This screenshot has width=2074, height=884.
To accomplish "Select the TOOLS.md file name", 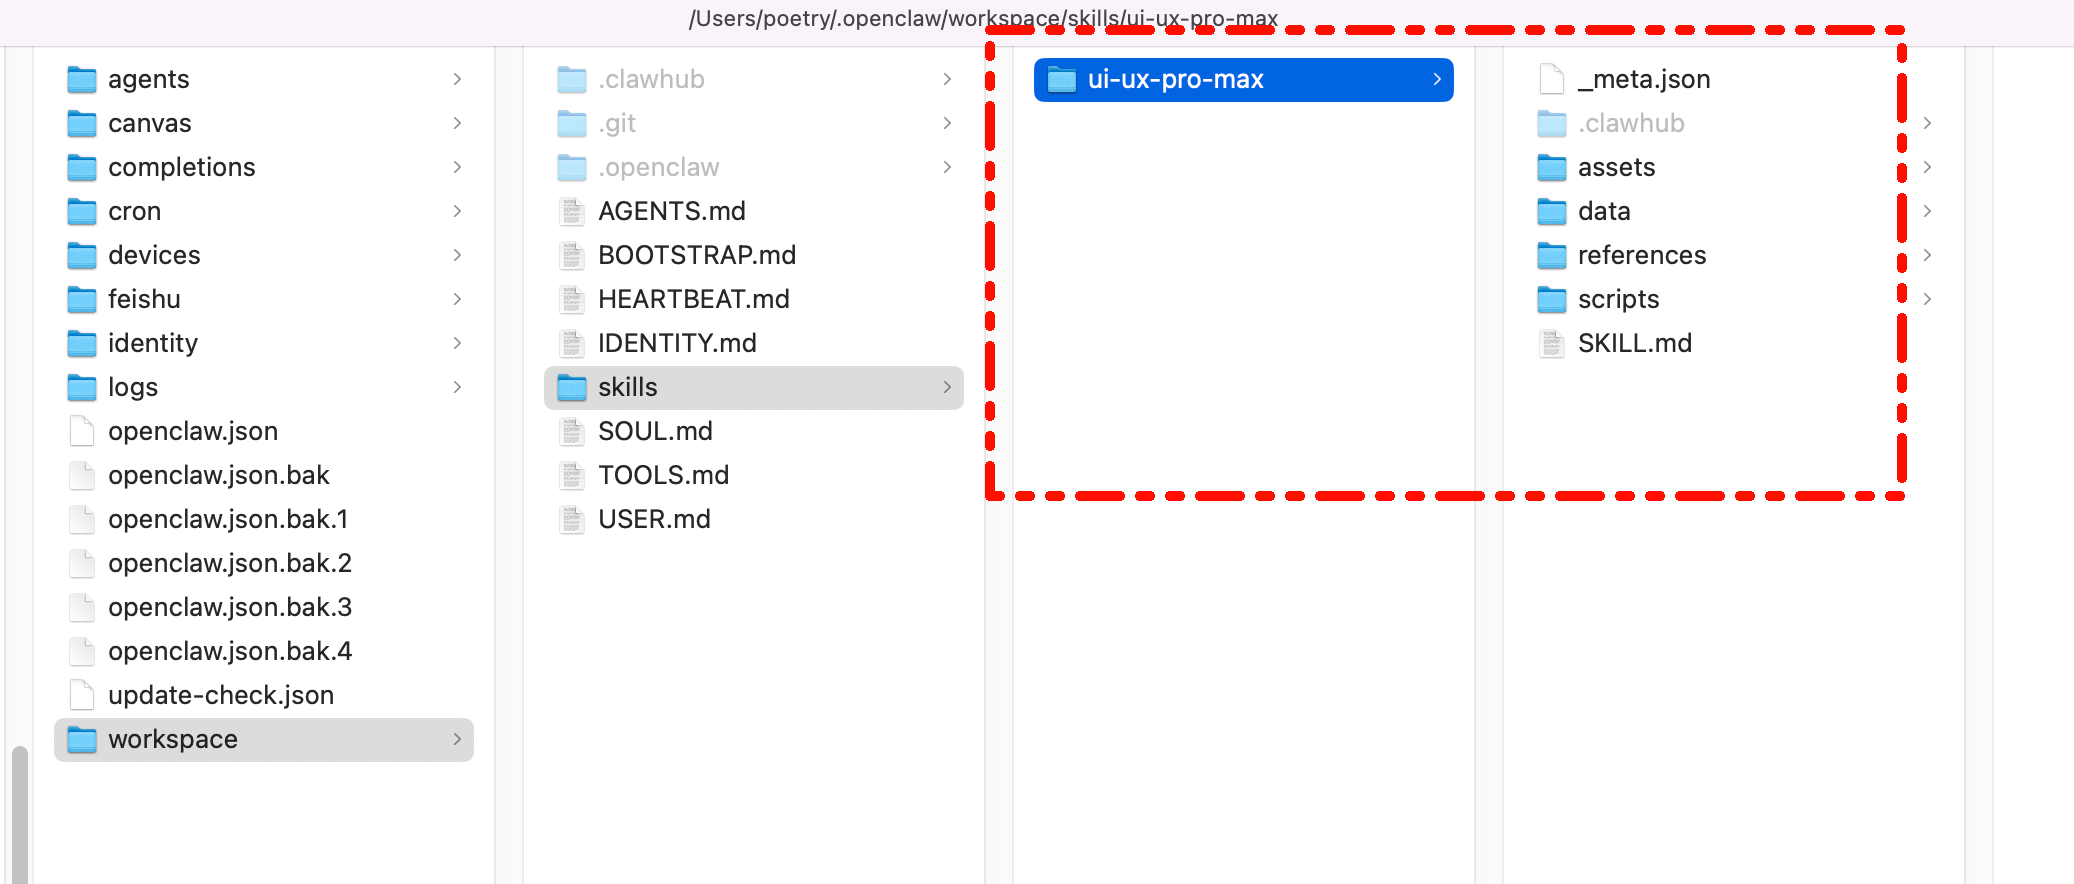I will click(663, 475).
